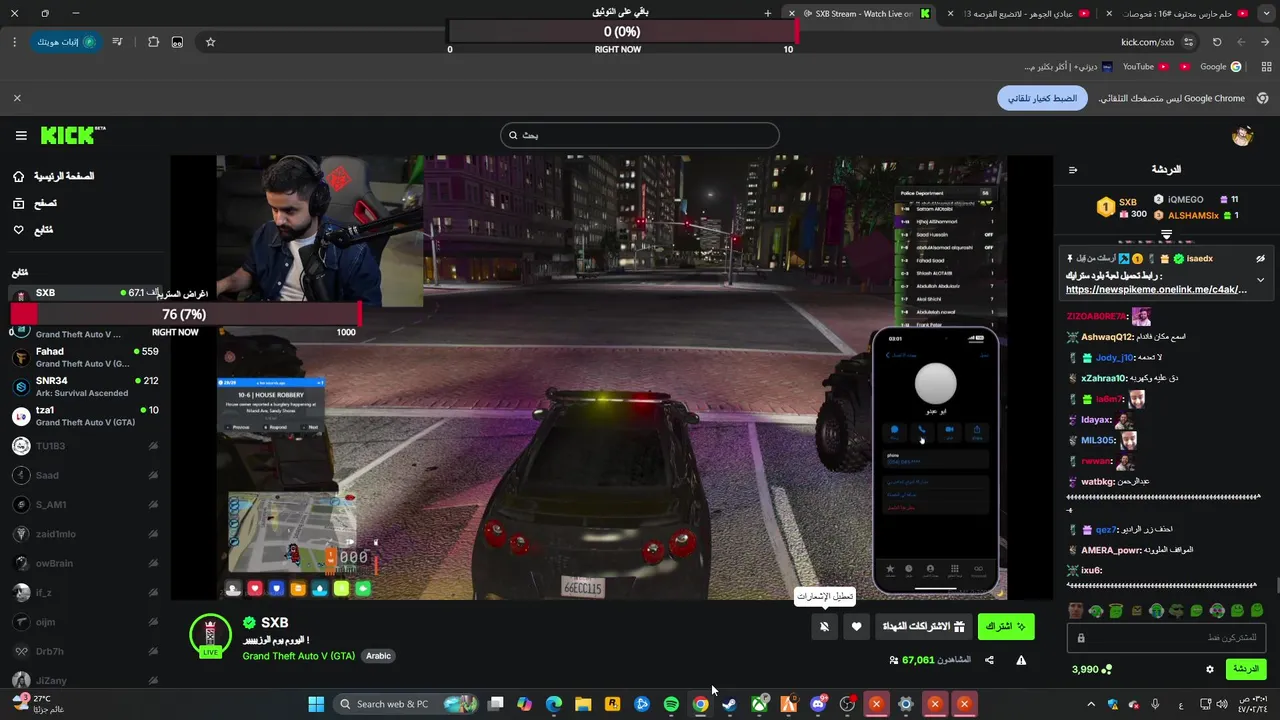
Task: Select the tza1 channel in sidebar
Action: pos(85,416)
